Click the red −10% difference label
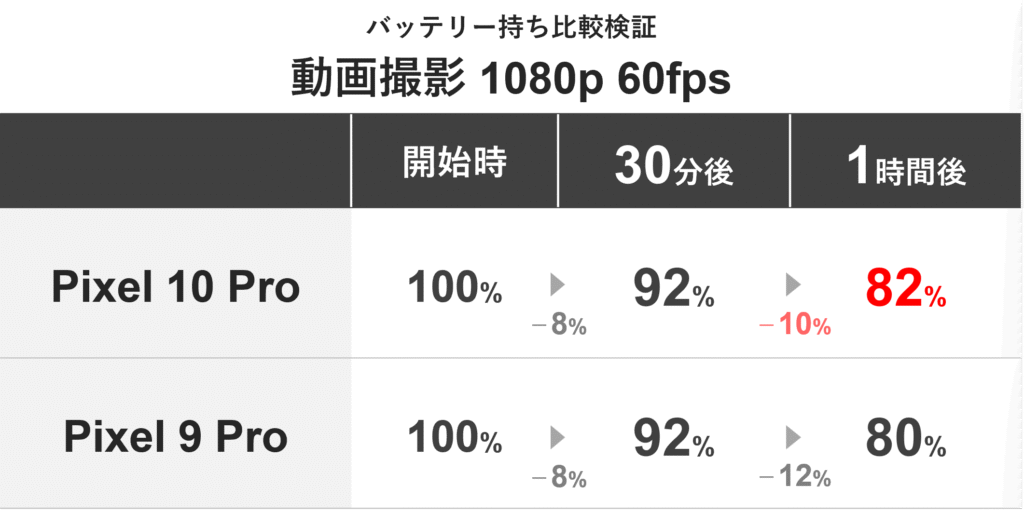Image resolution: width=1024 pixels, height=513 pixels. (795, 327)
